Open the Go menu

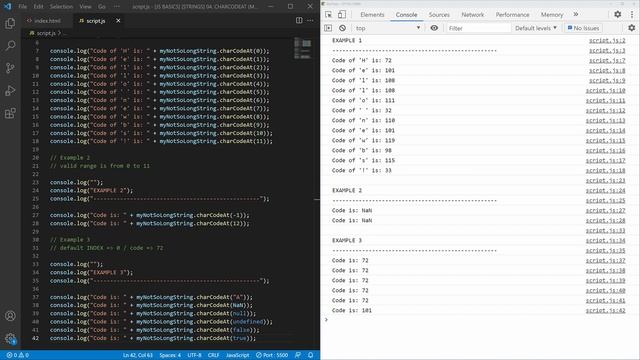tap(102, 7)
